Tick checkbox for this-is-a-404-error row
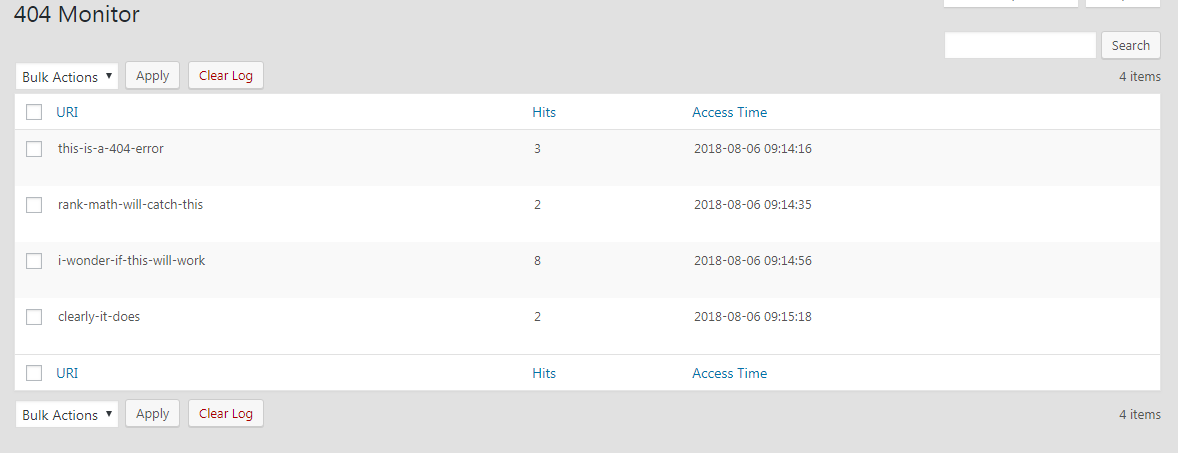The width and height of the screenshot is (1178, 453). (x=34, y=149)
